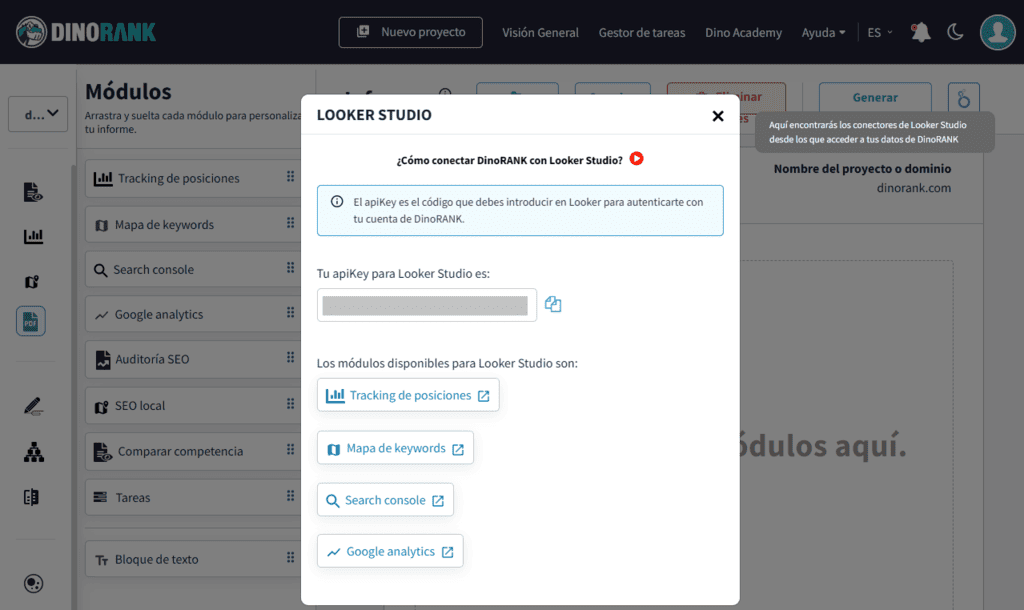Select Tareas module
This screenshot has width=1024, height=610.
tap(193, 498)
